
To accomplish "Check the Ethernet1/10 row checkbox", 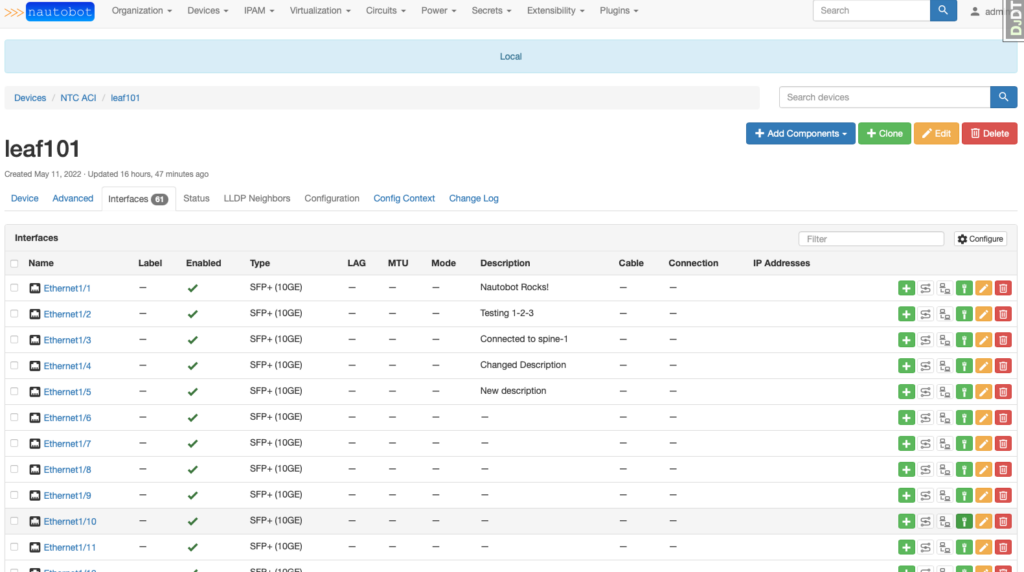I will click(x=14, y=521).
